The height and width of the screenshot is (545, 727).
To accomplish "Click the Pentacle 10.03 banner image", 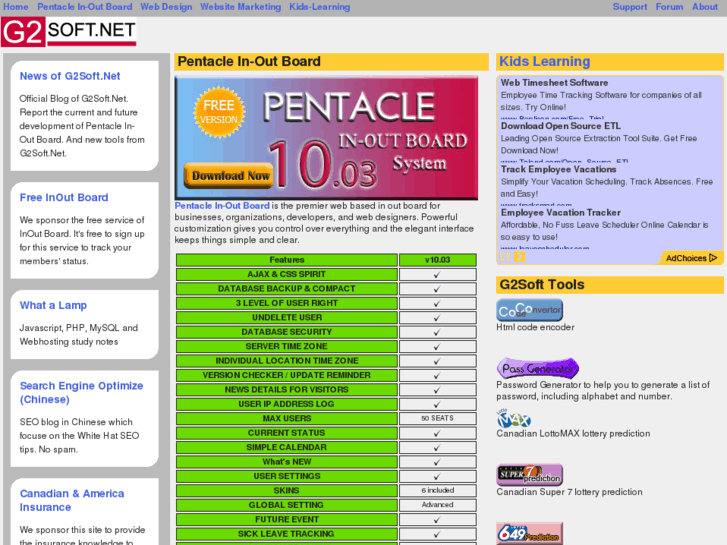I will click(326, 138).
